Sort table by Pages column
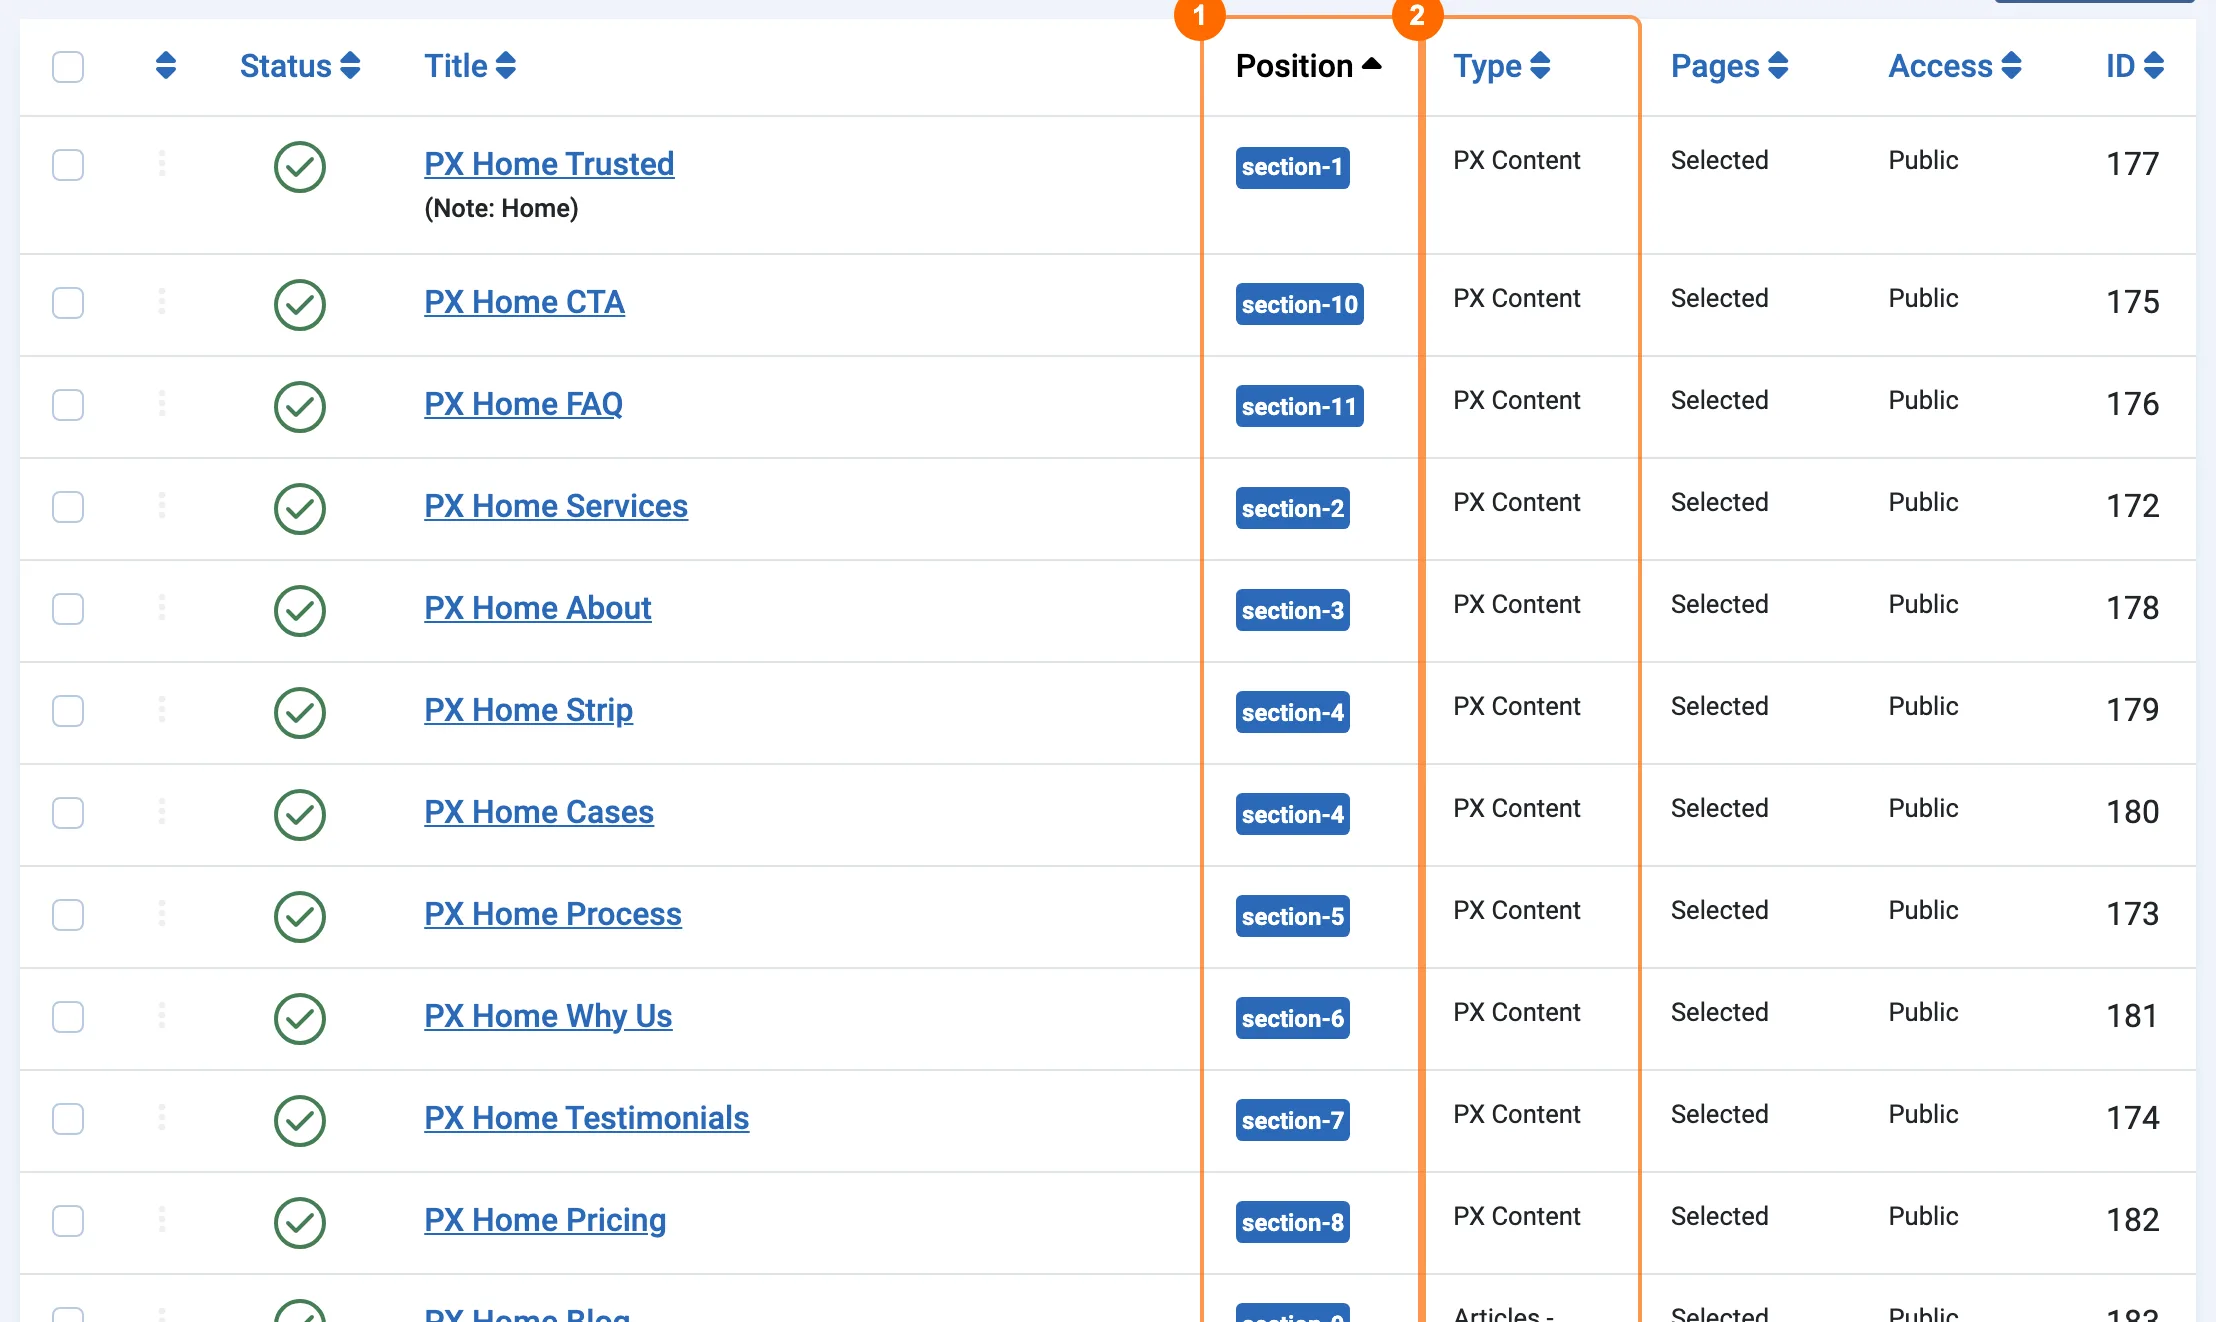The image size is (2216, 1322). [x=1730, y=66]
